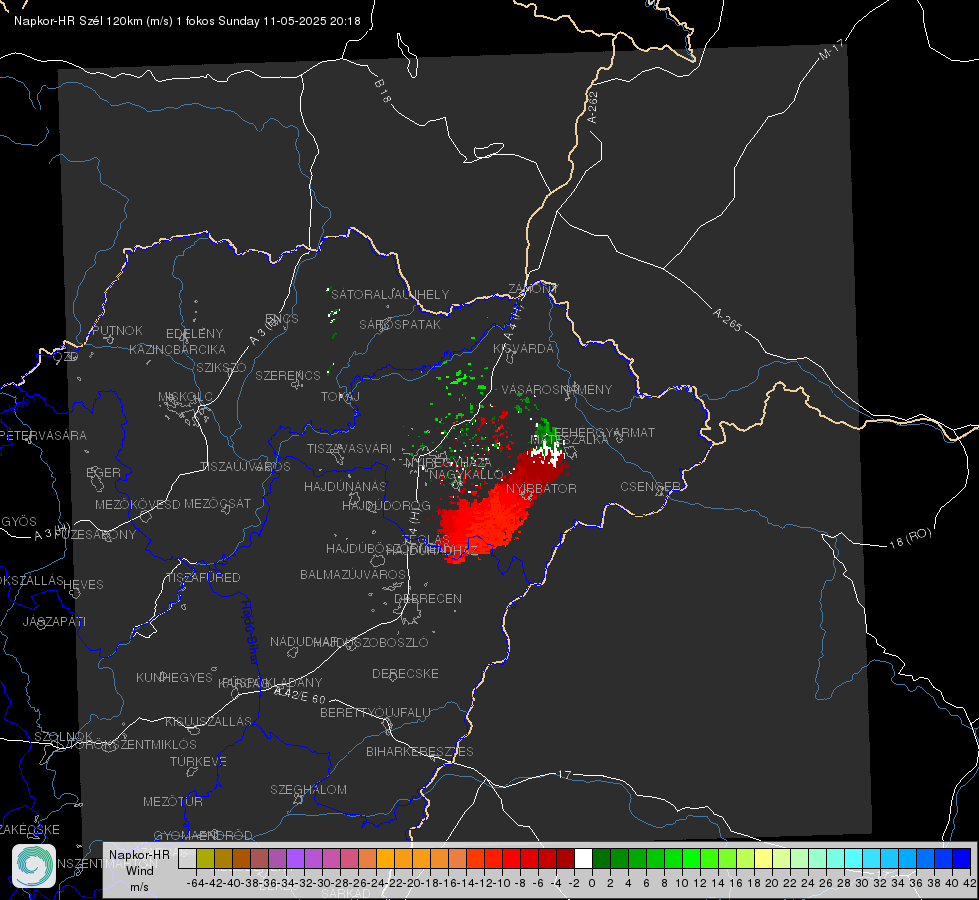Click the TÚRKEVE label
Viewport: 979px width, 900px height.
[x=198, y=761]
